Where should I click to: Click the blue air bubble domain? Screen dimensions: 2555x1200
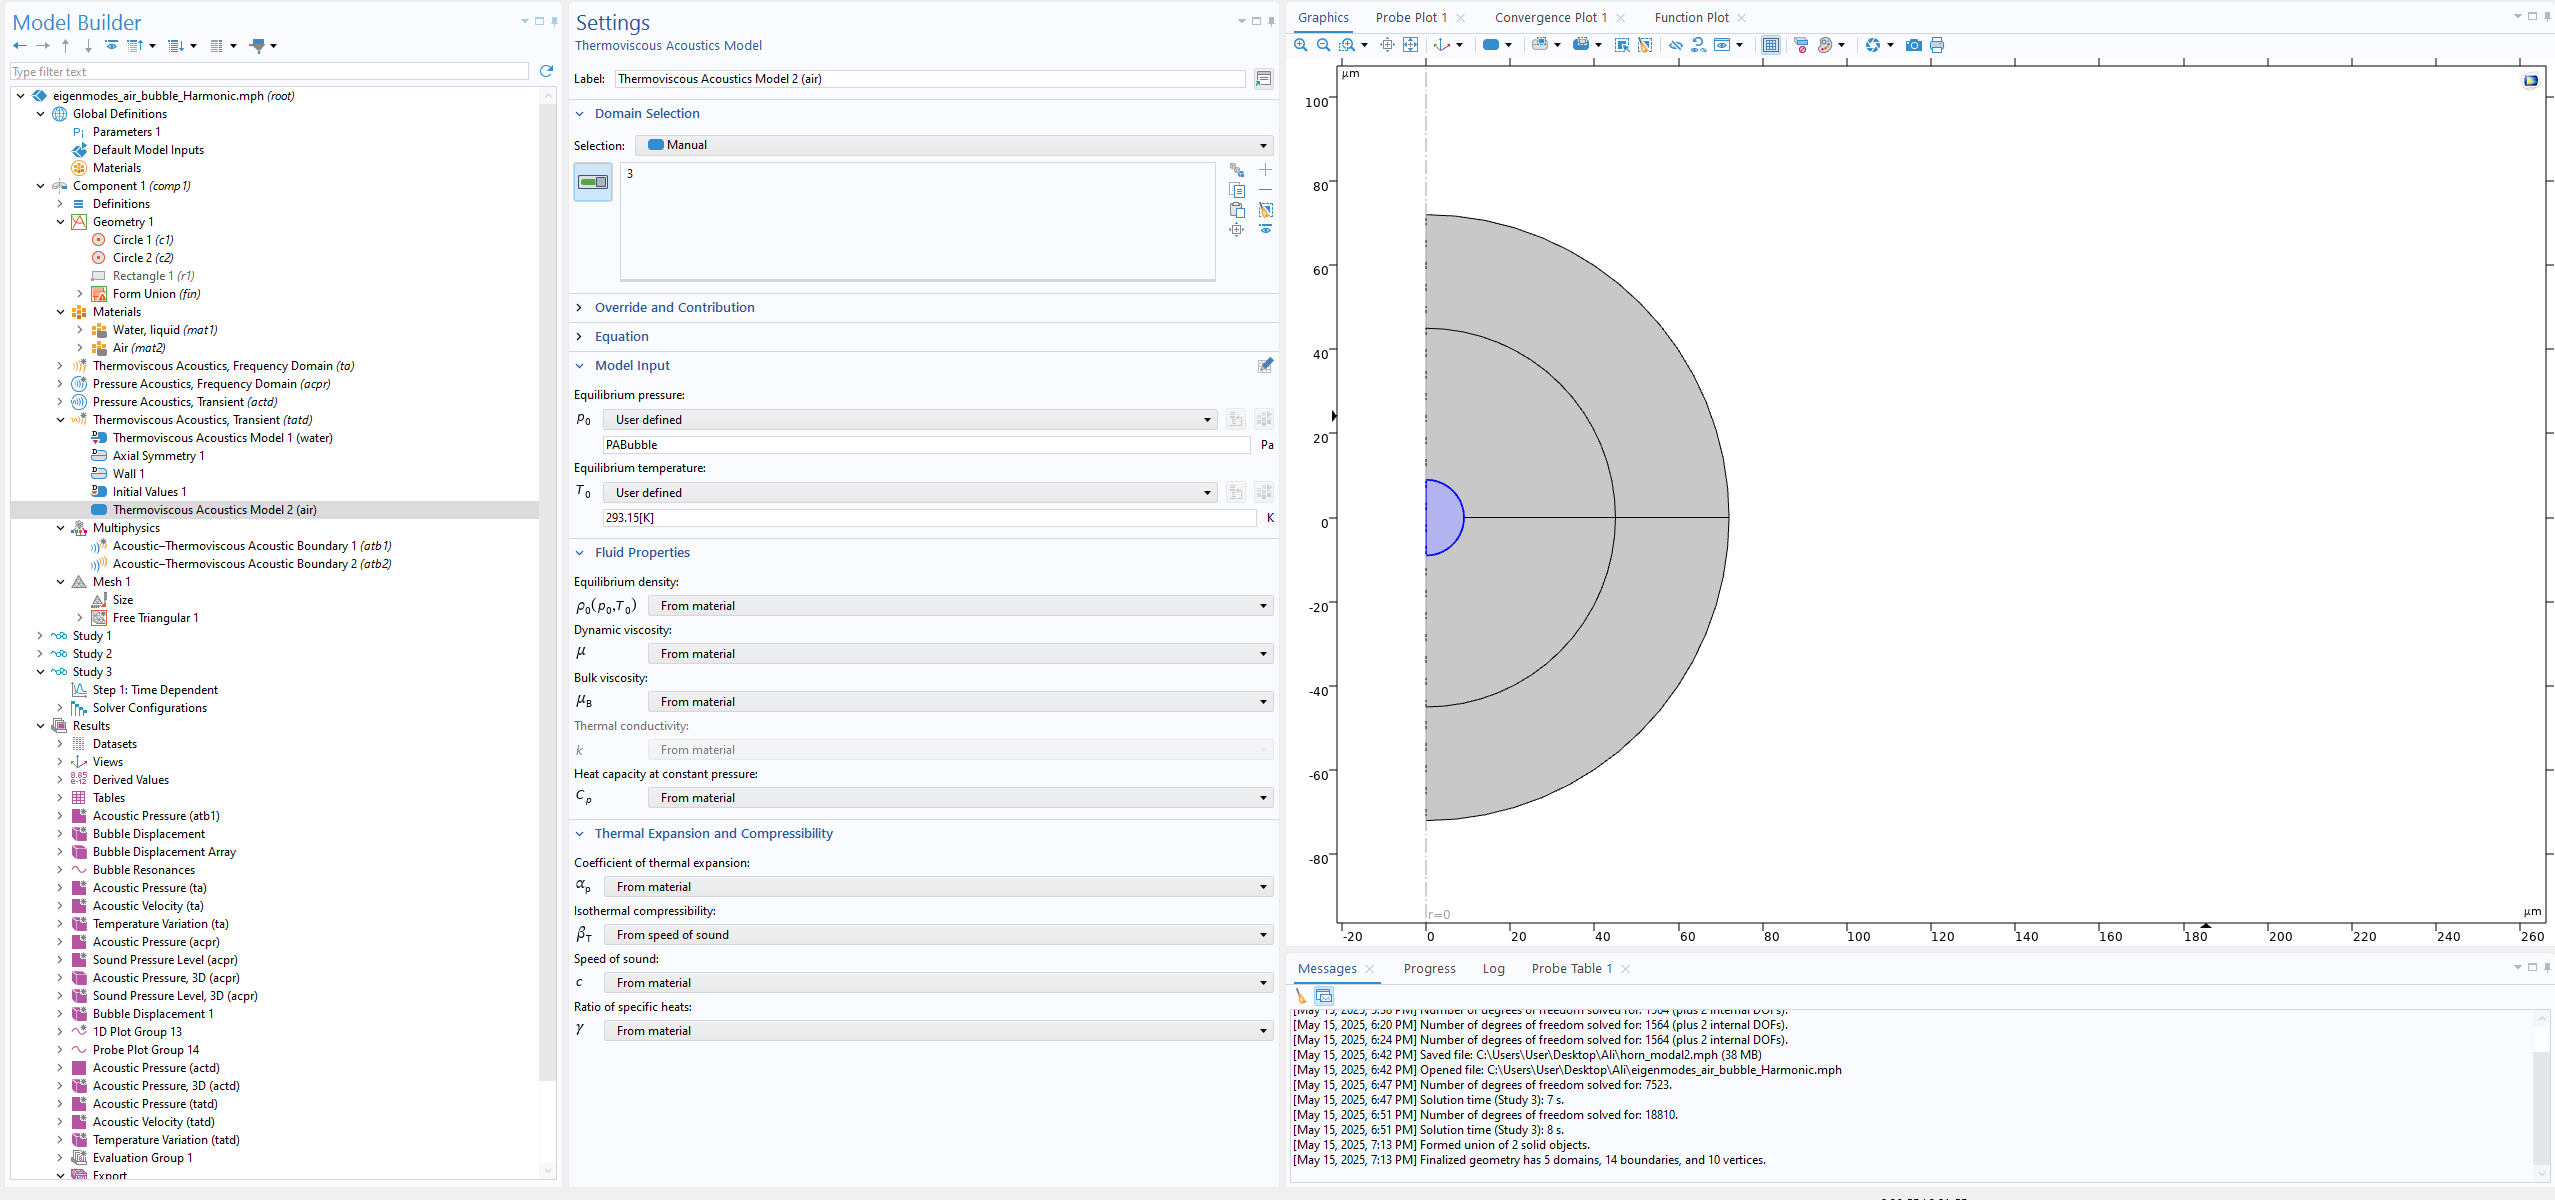tap(1442, 518)
